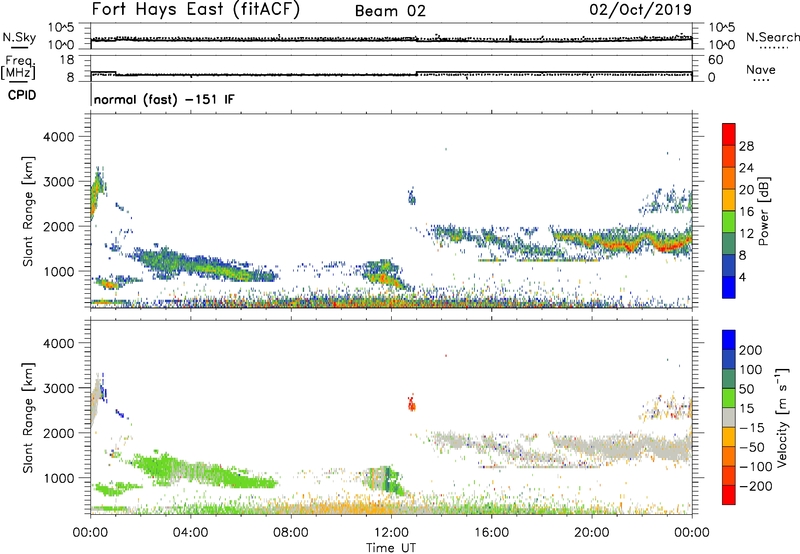Click the 28 dB colorbar tick label
The width and height of the screenshot is (800, 554).
click(x=746, y=146)
